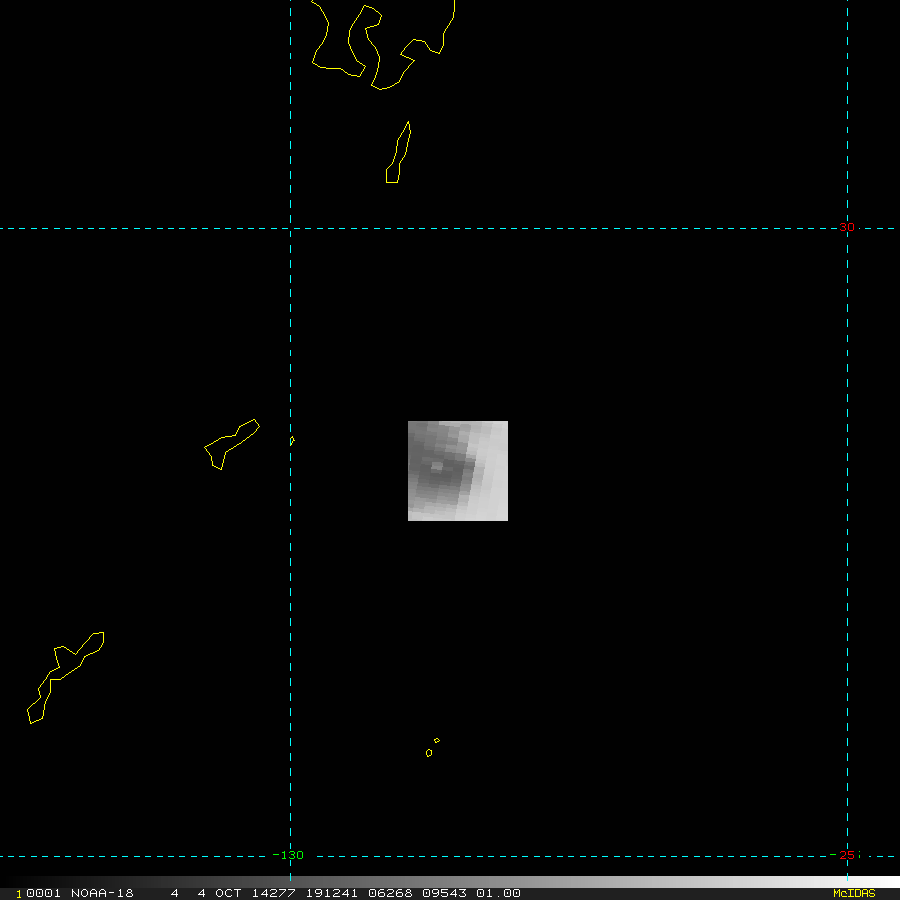Click the 191241 time stamp
This screenshot has width=900, height=900.
point(332,893)
